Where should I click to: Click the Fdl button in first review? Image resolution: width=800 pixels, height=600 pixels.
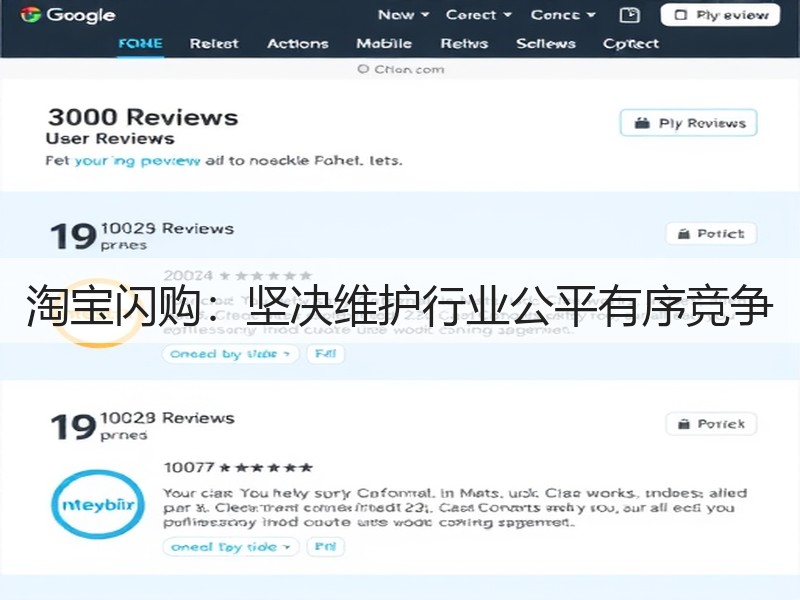click(326, 354)
